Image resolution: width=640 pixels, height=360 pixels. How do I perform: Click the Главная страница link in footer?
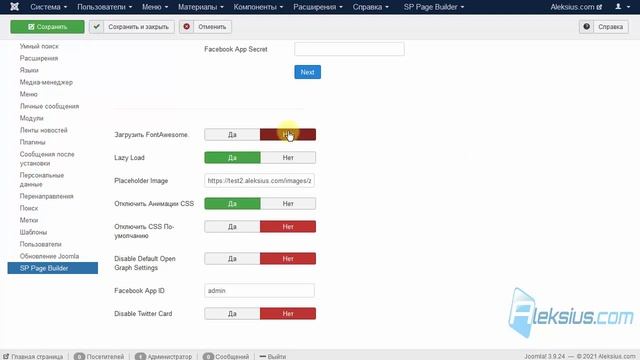click(33, 356)
